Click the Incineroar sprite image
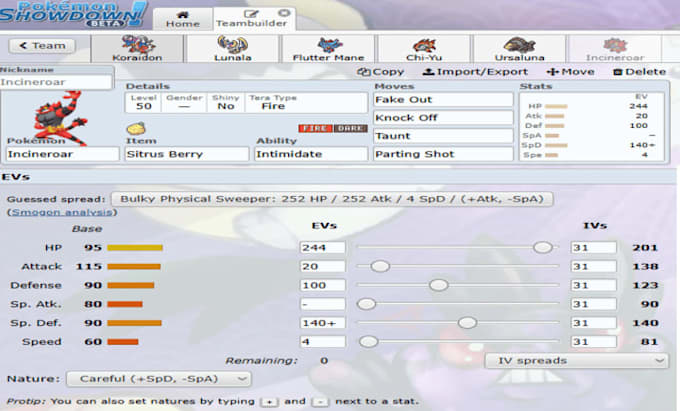The image size is (680, 411). tap(59, 117)
